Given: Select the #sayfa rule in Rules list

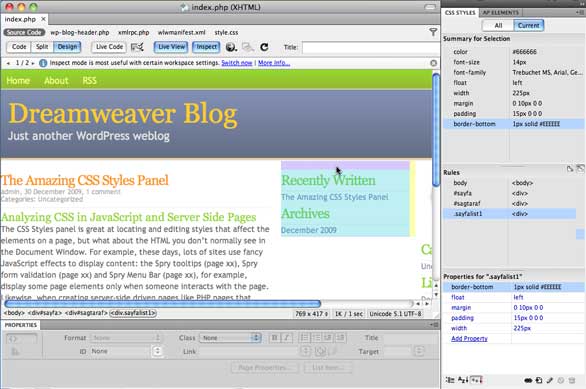Looking at the screenshot, I should point(509,193).
